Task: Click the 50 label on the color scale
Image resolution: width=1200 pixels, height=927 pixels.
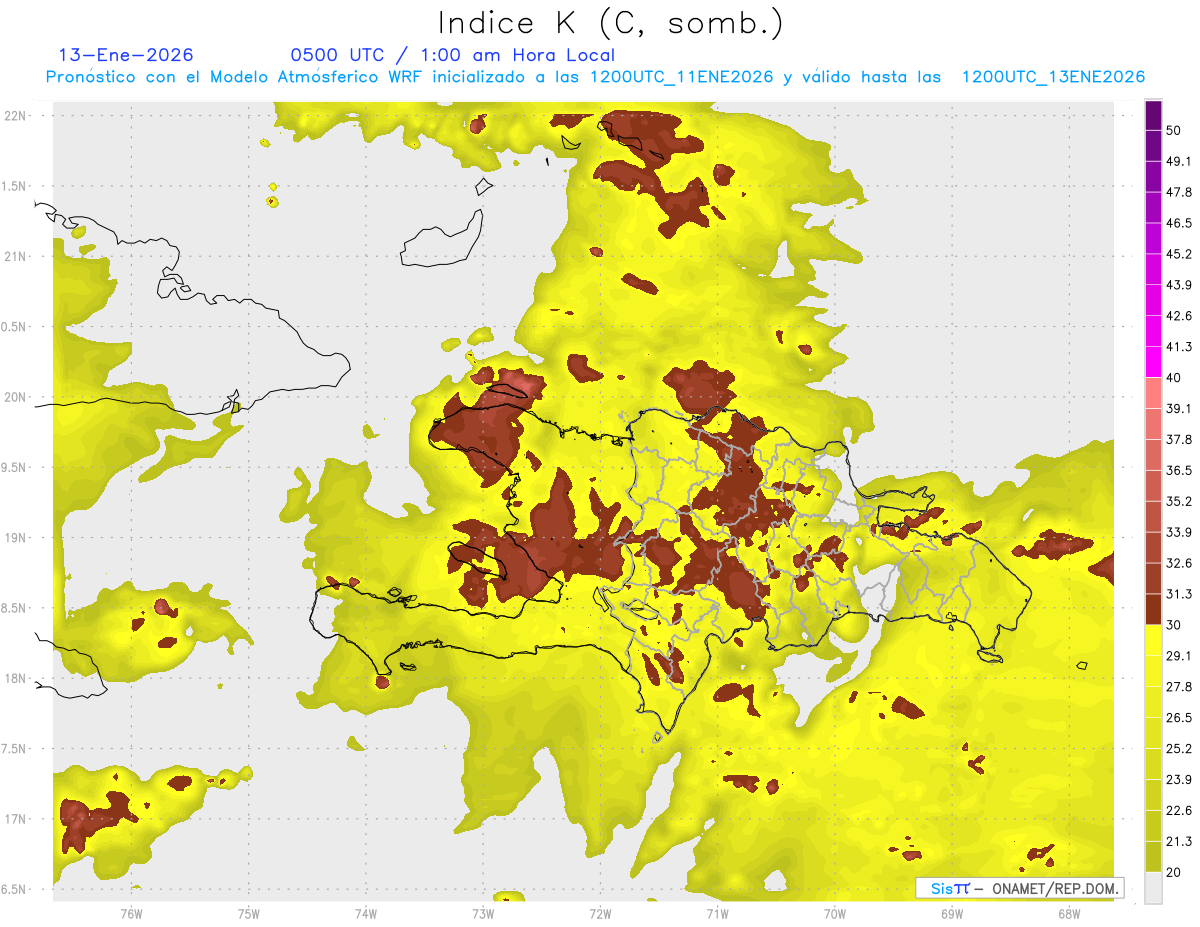Action: point(1176,131)
